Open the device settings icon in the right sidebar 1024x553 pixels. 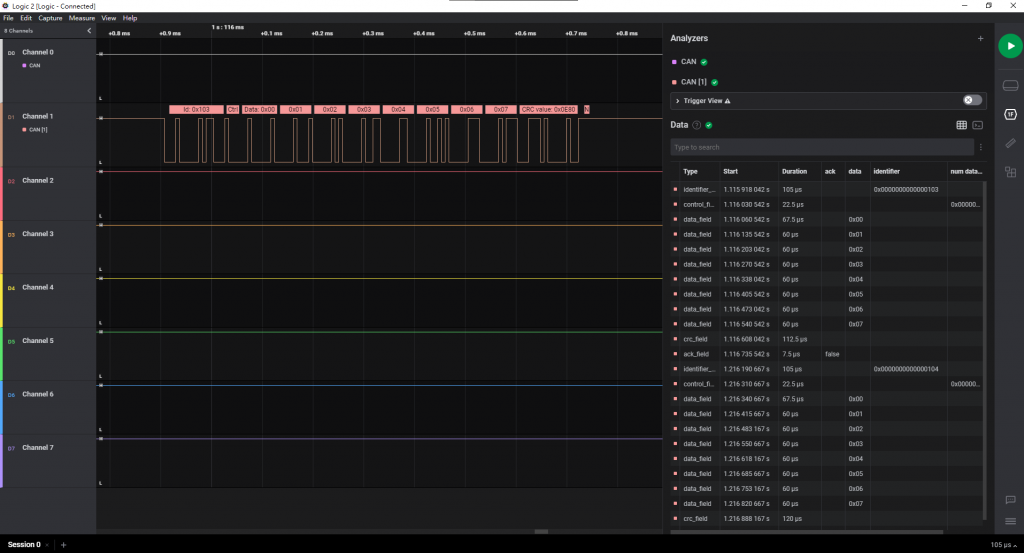1010,86
